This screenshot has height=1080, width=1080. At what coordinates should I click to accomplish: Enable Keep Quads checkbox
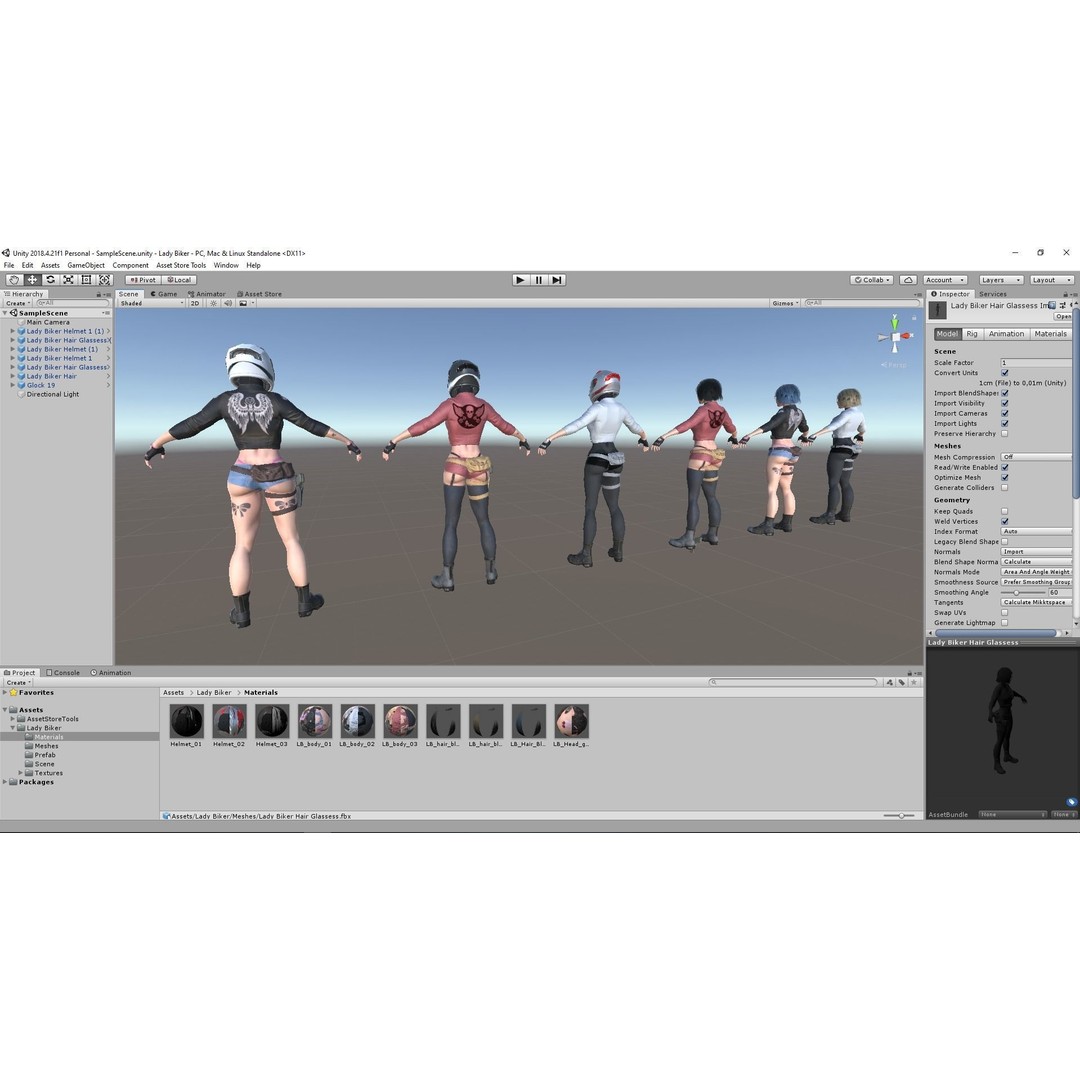point(1005,511)
